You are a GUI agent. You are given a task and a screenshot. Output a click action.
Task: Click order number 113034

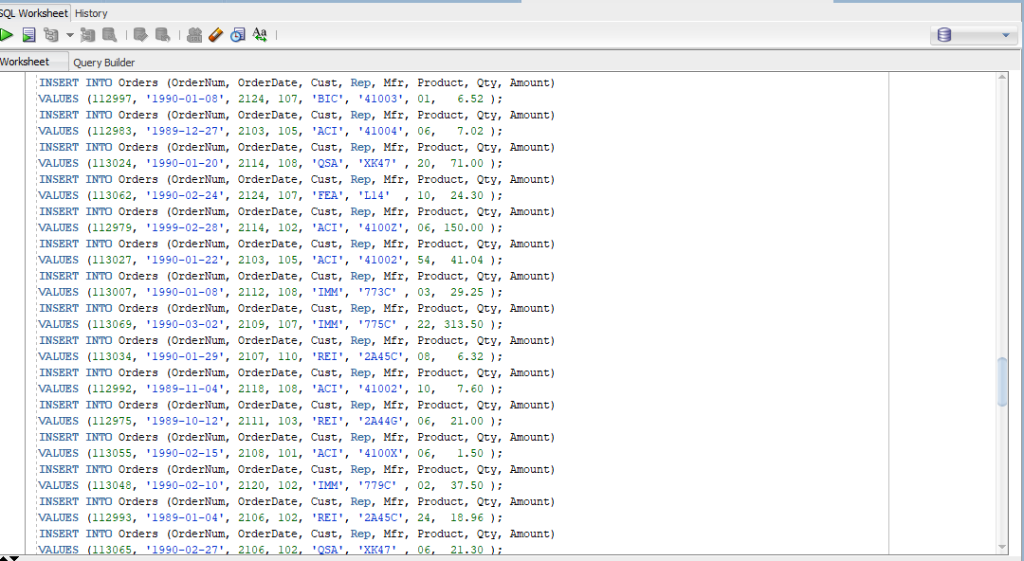(112, 357)
